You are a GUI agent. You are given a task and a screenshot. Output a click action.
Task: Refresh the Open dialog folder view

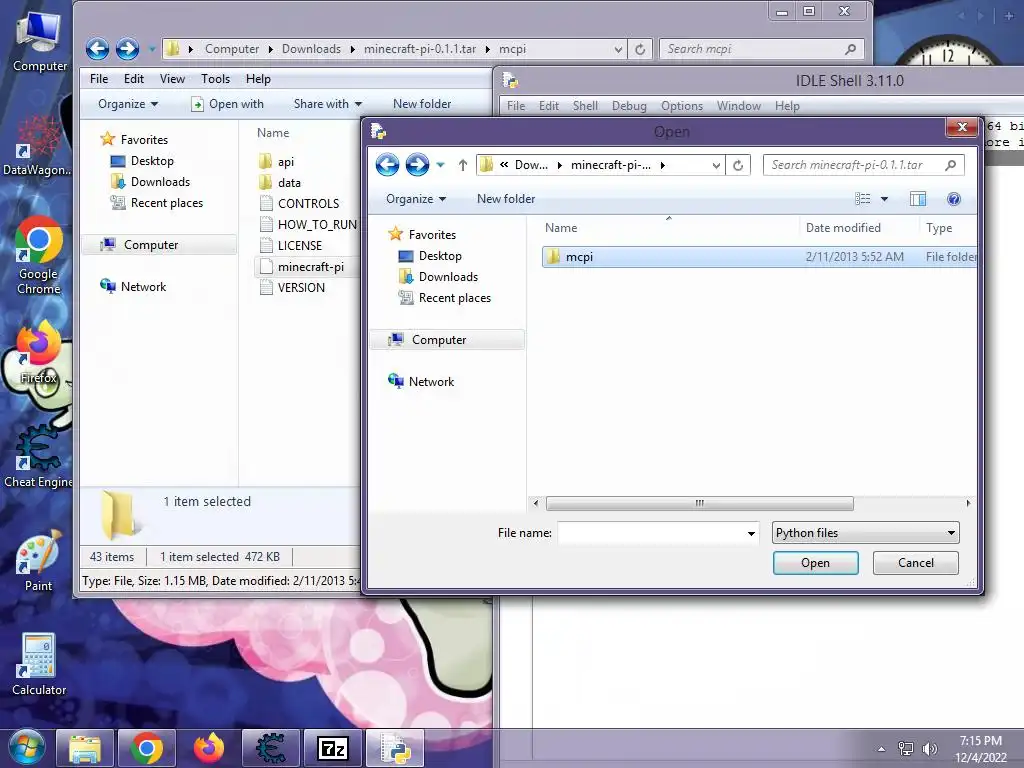click(x=738, y=165)
